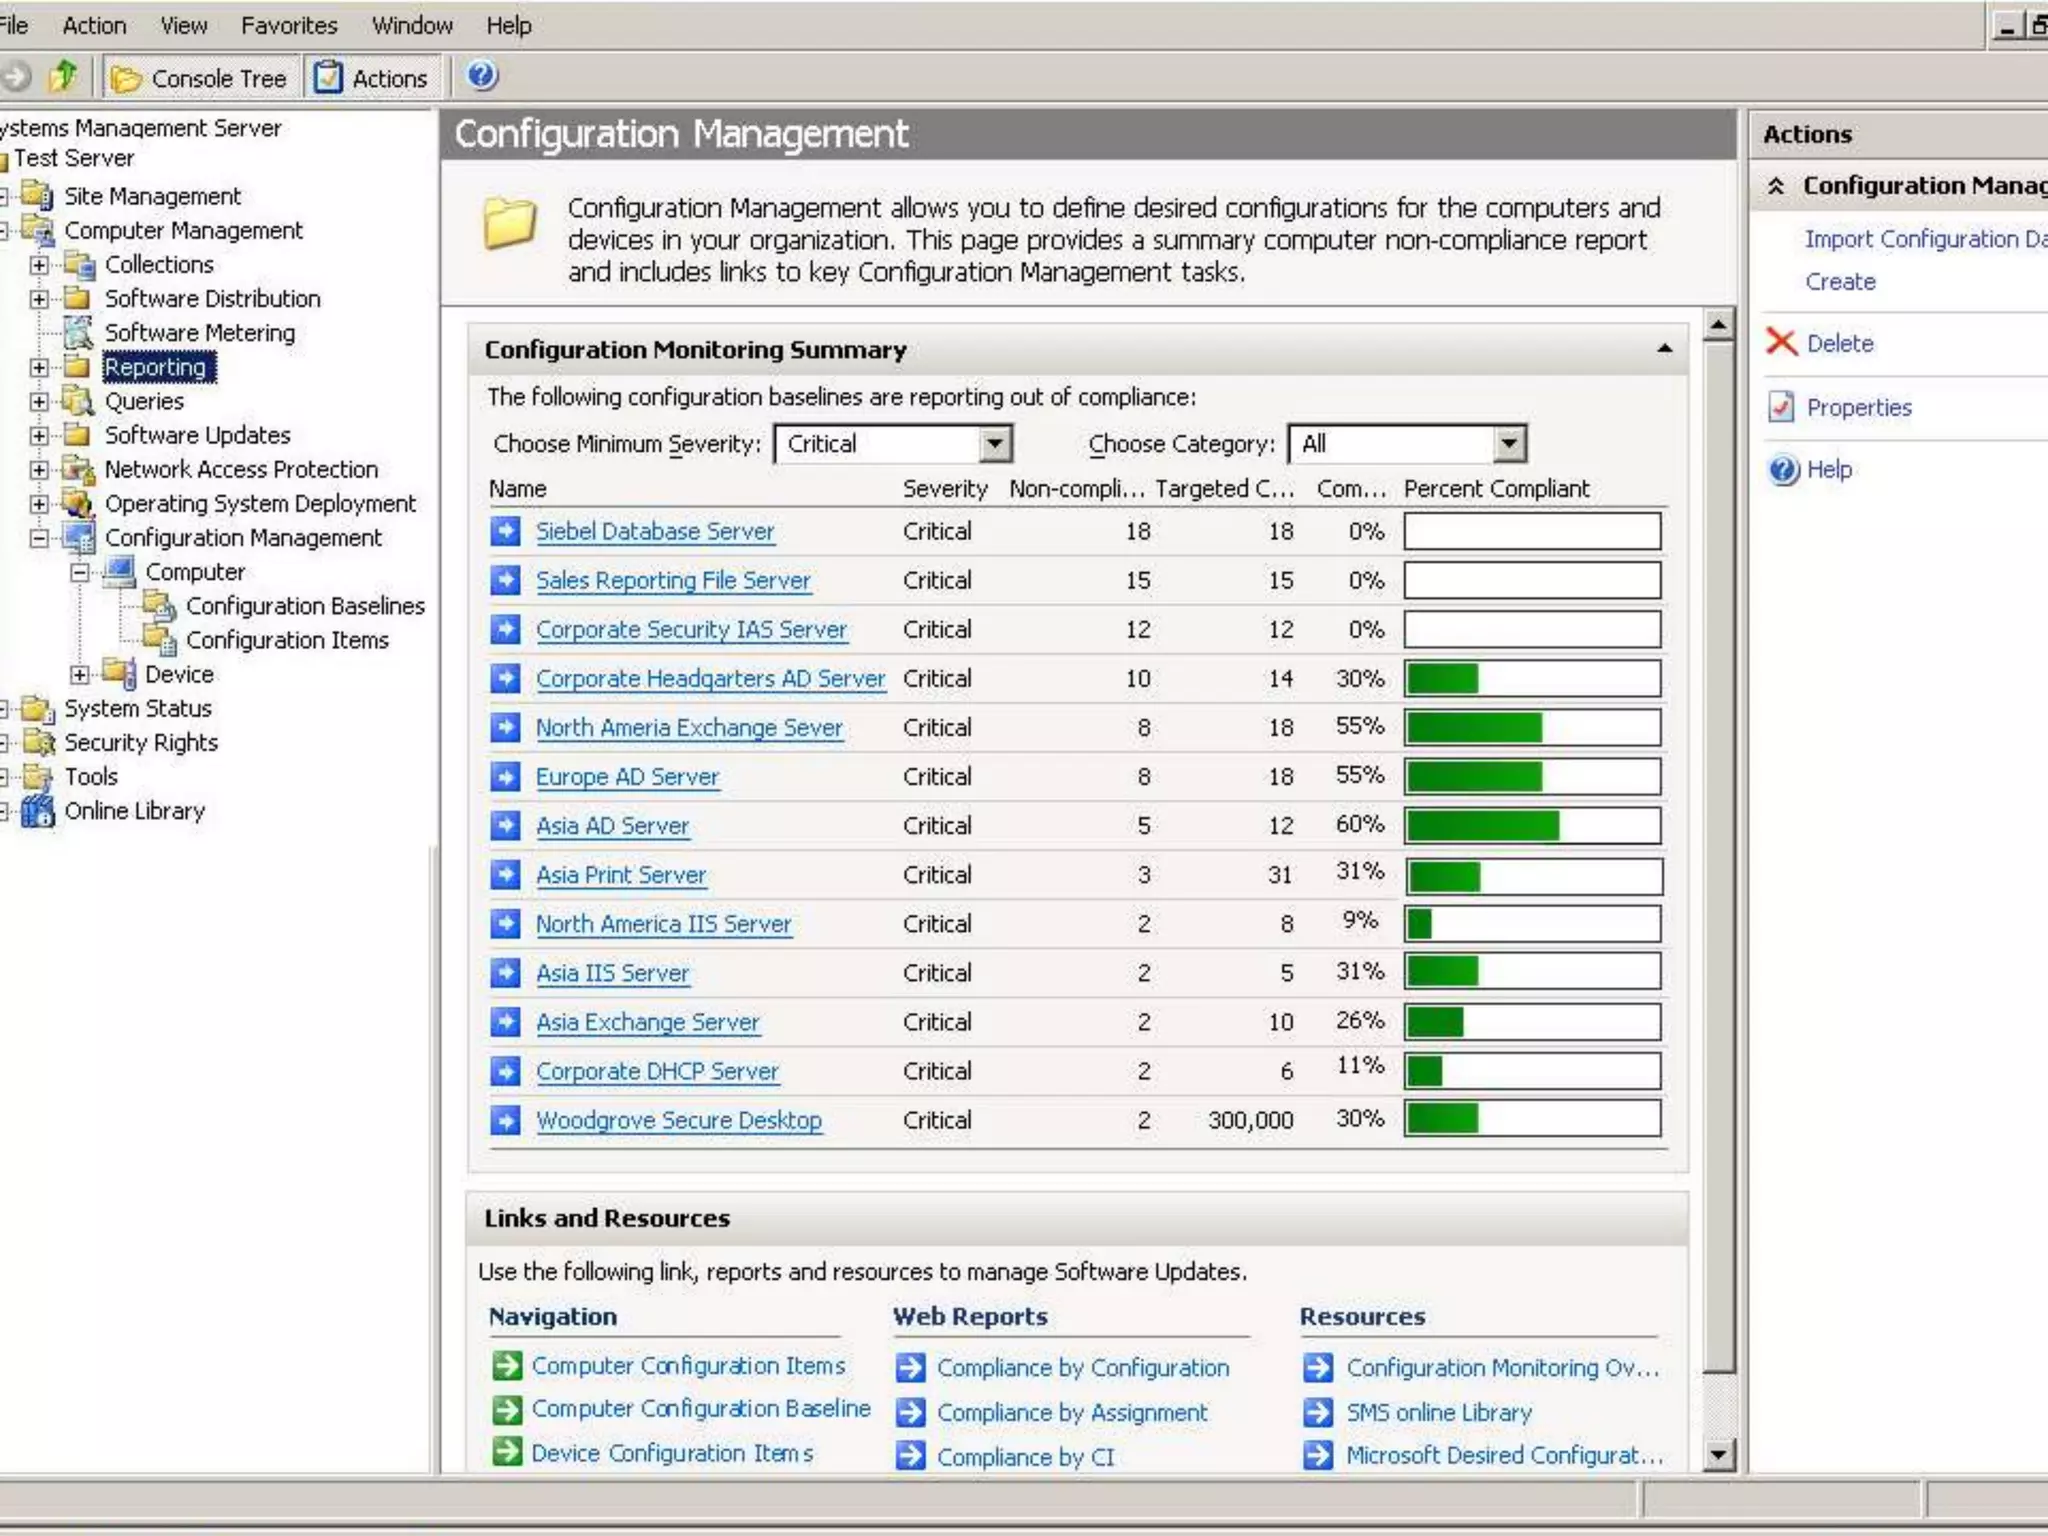This screenshot has height=1536, width=2048.
Task: Open the Corporate DHCP Server link
Action: point(657,1071)
